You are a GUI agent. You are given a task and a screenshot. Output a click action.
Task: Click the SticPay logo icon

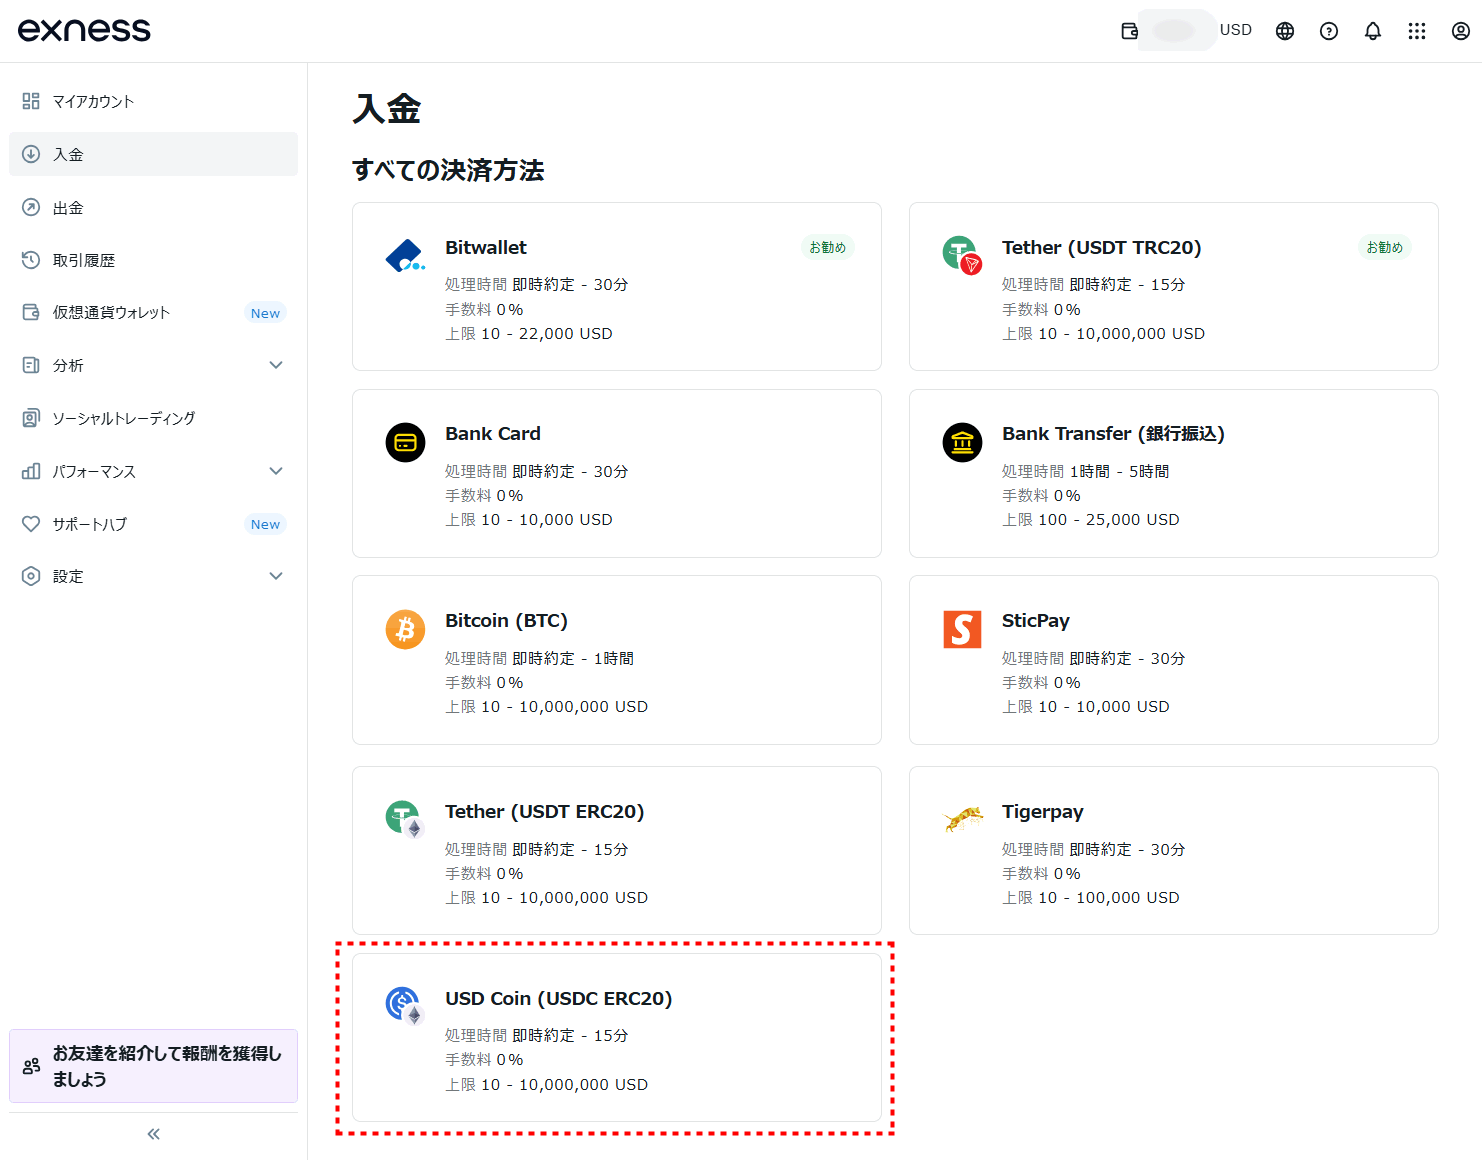pos(962,629)
